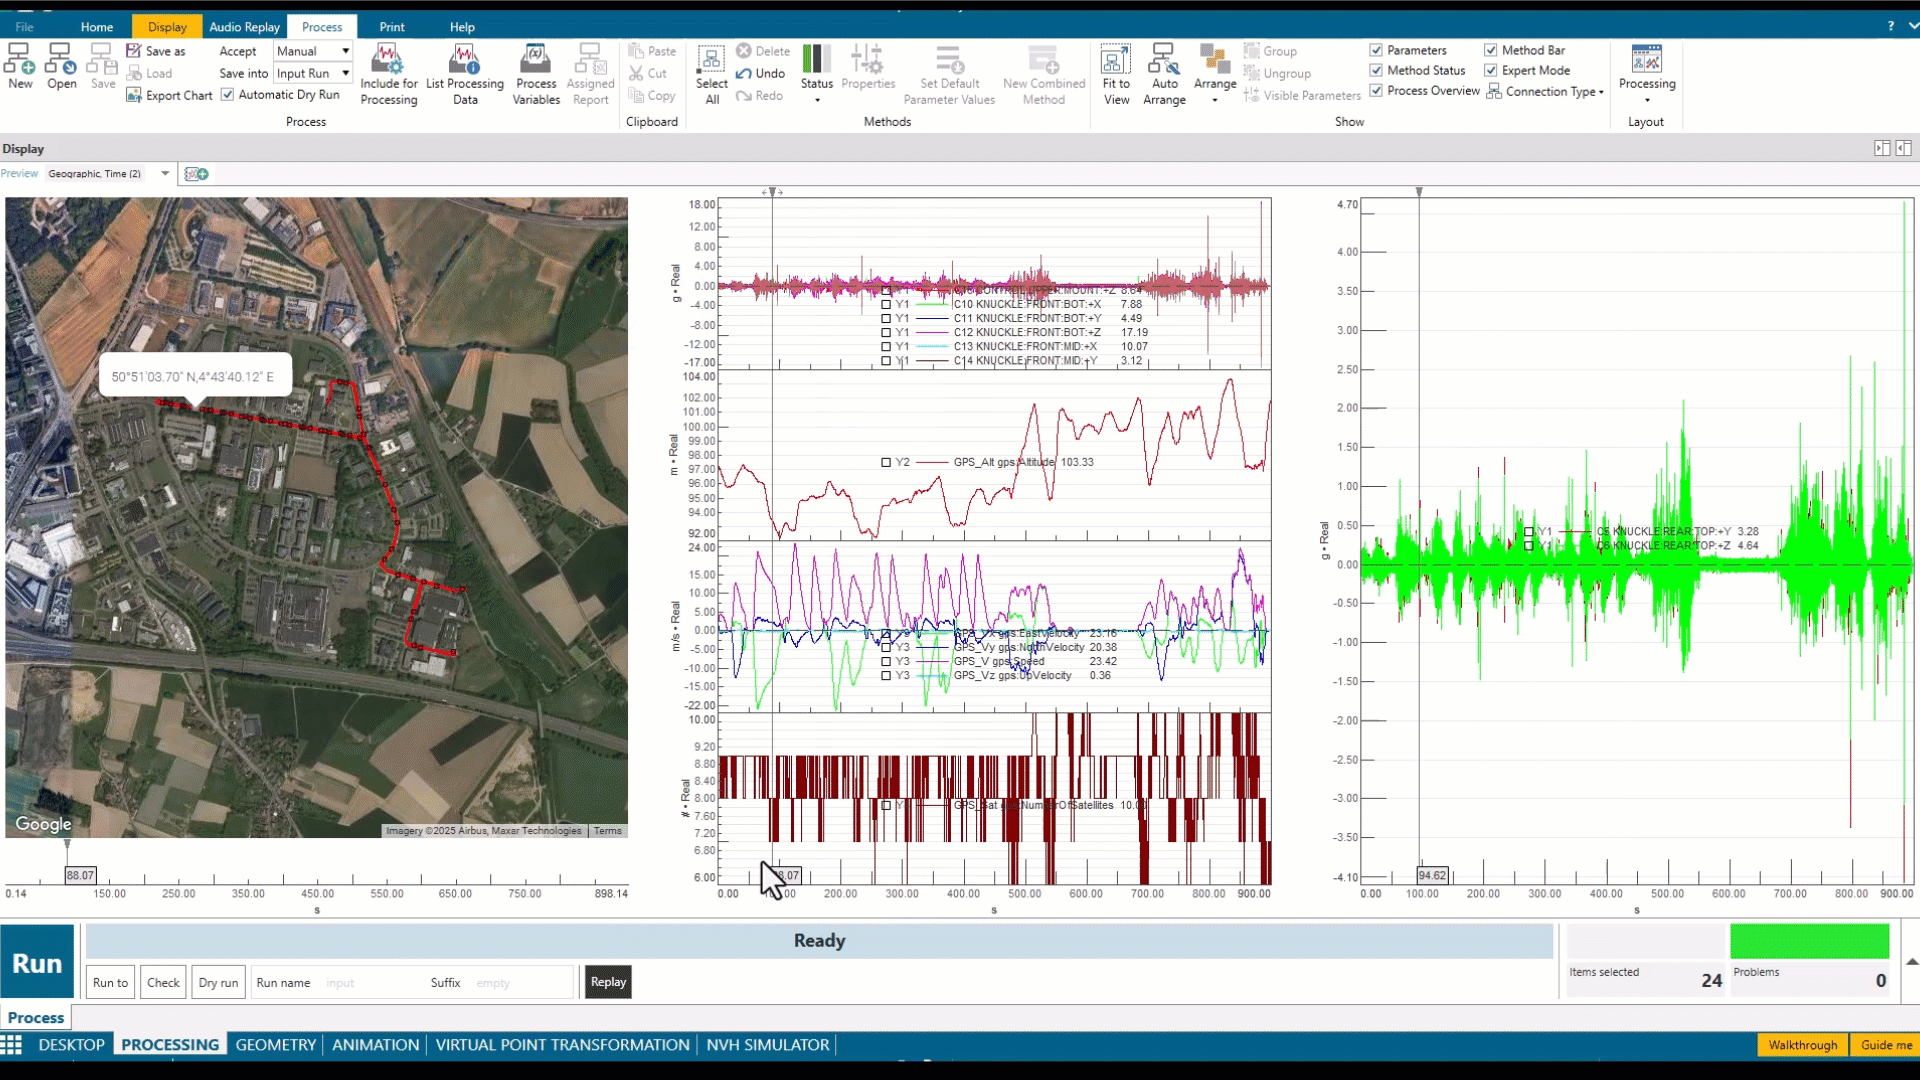Click the Auto Arrange icon
Image resolution: width=1920 pixels, height=1080 pixels.
click(x=1163, y=60)
